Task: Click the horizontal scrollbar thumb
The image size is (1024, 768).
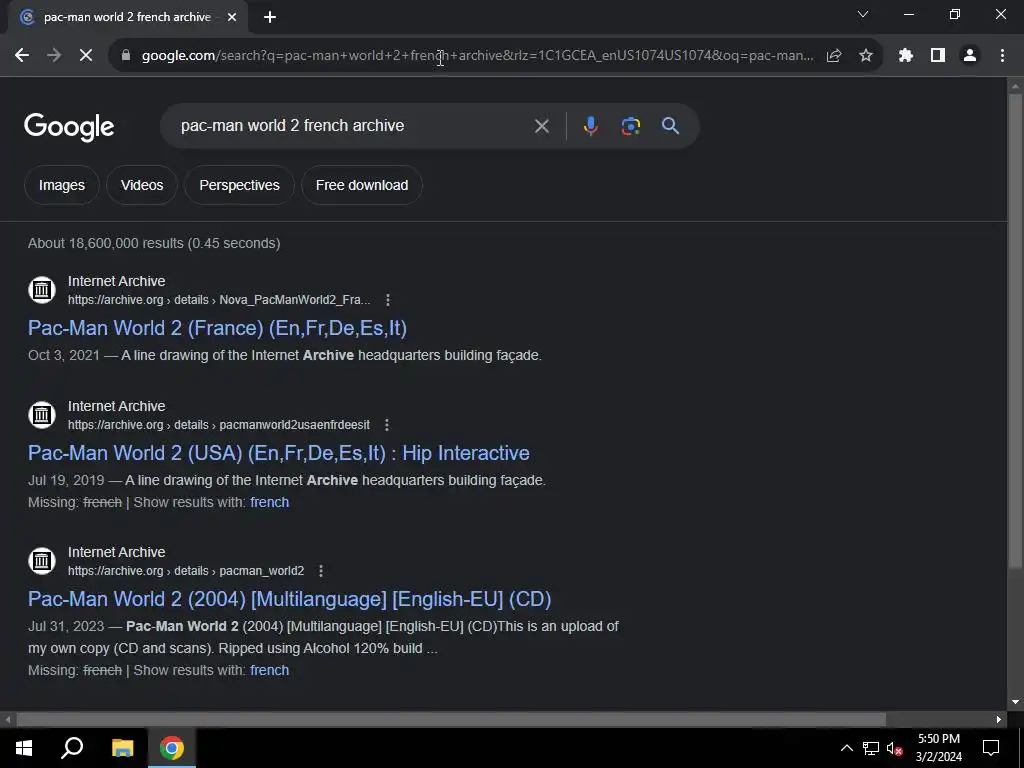Action: [x=451, y=720]
